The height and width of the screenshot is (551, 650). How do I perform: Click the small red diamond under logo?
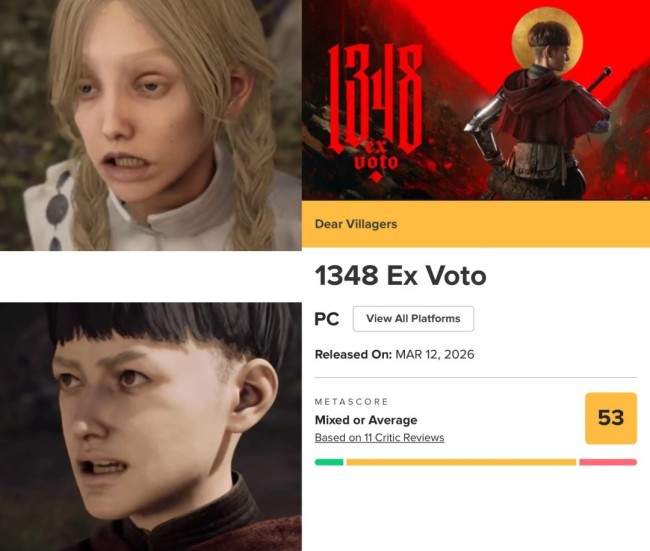pyautogui.click(x=375, y=177)
